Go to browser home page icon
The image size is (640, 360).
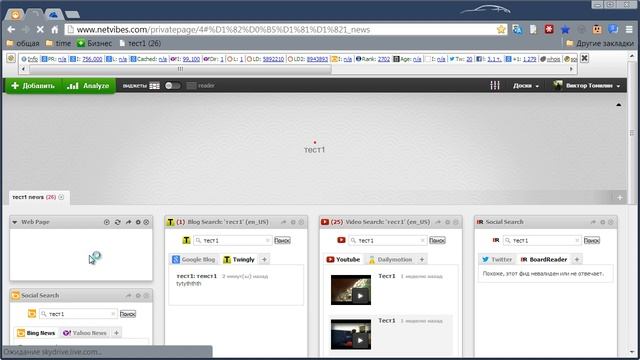point(54,29)
